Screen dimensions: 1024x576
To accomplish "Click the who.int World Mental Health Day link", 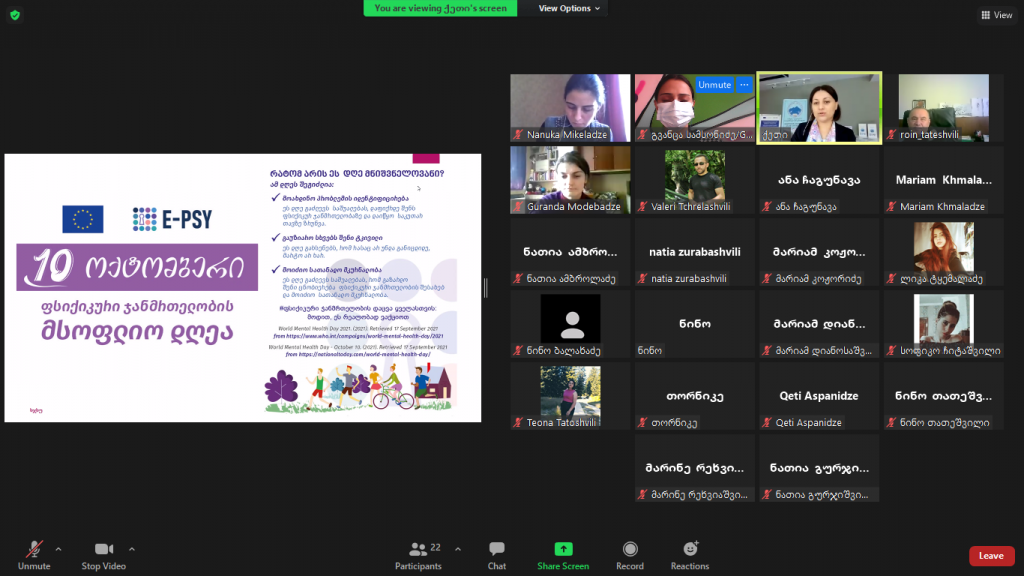I will 359,336.
